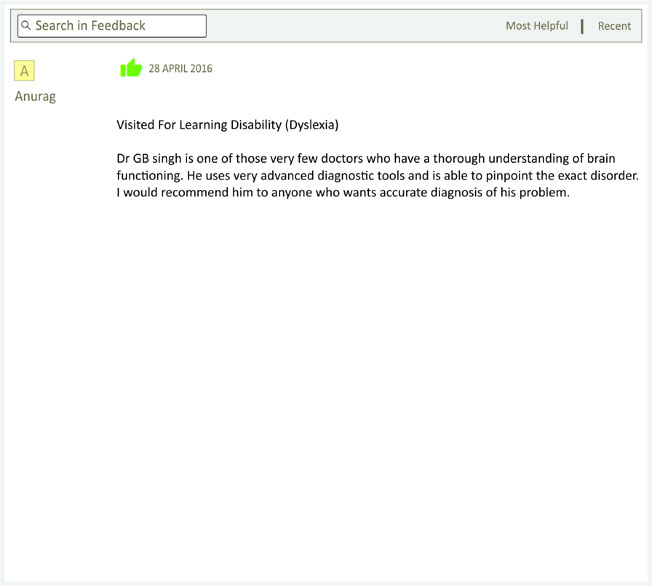Select the date 28 APRIL 2016
This screenshot has width=652, height=586.
pos(180,69)
